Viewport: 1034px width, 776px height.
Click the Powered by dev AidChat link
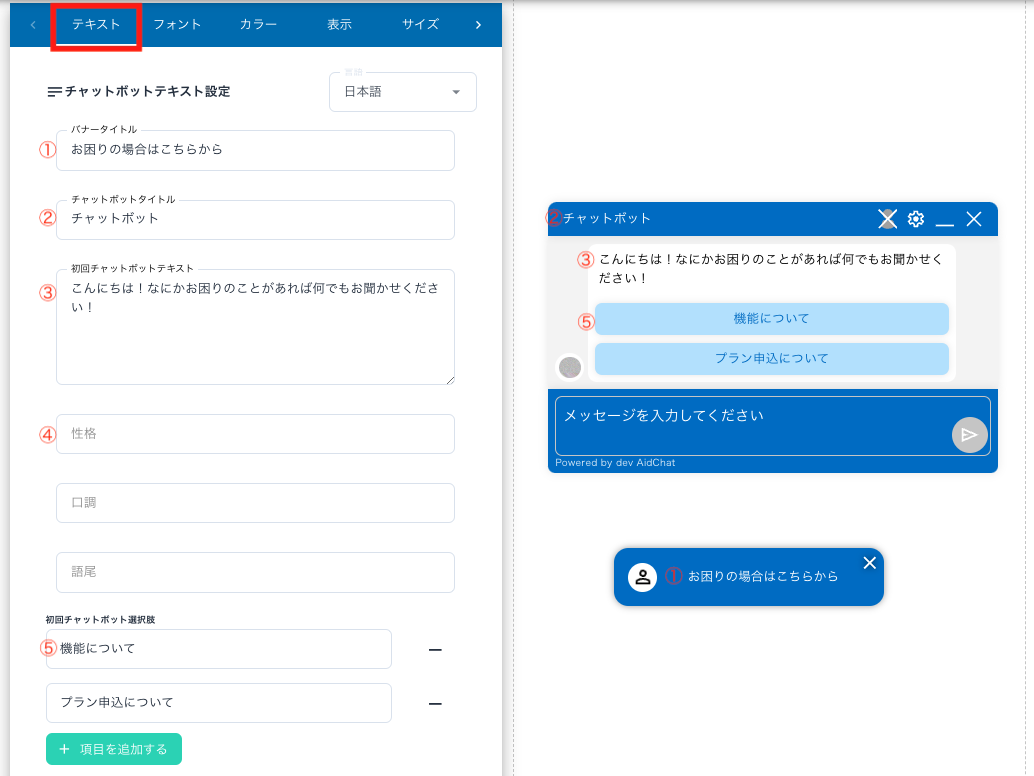616,462
